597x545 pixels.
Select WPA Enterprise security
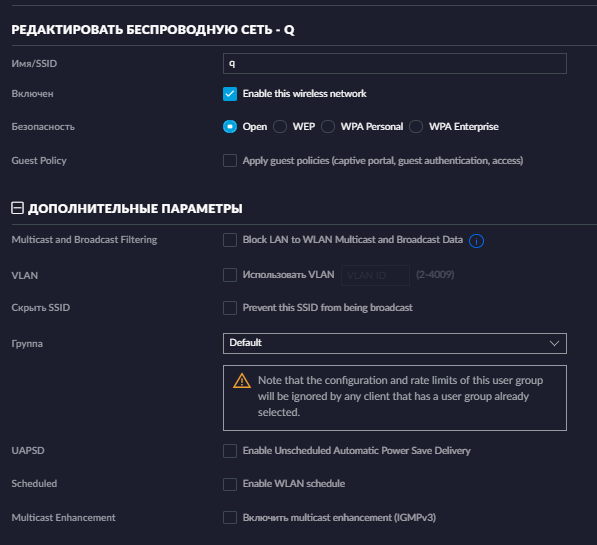416,126
